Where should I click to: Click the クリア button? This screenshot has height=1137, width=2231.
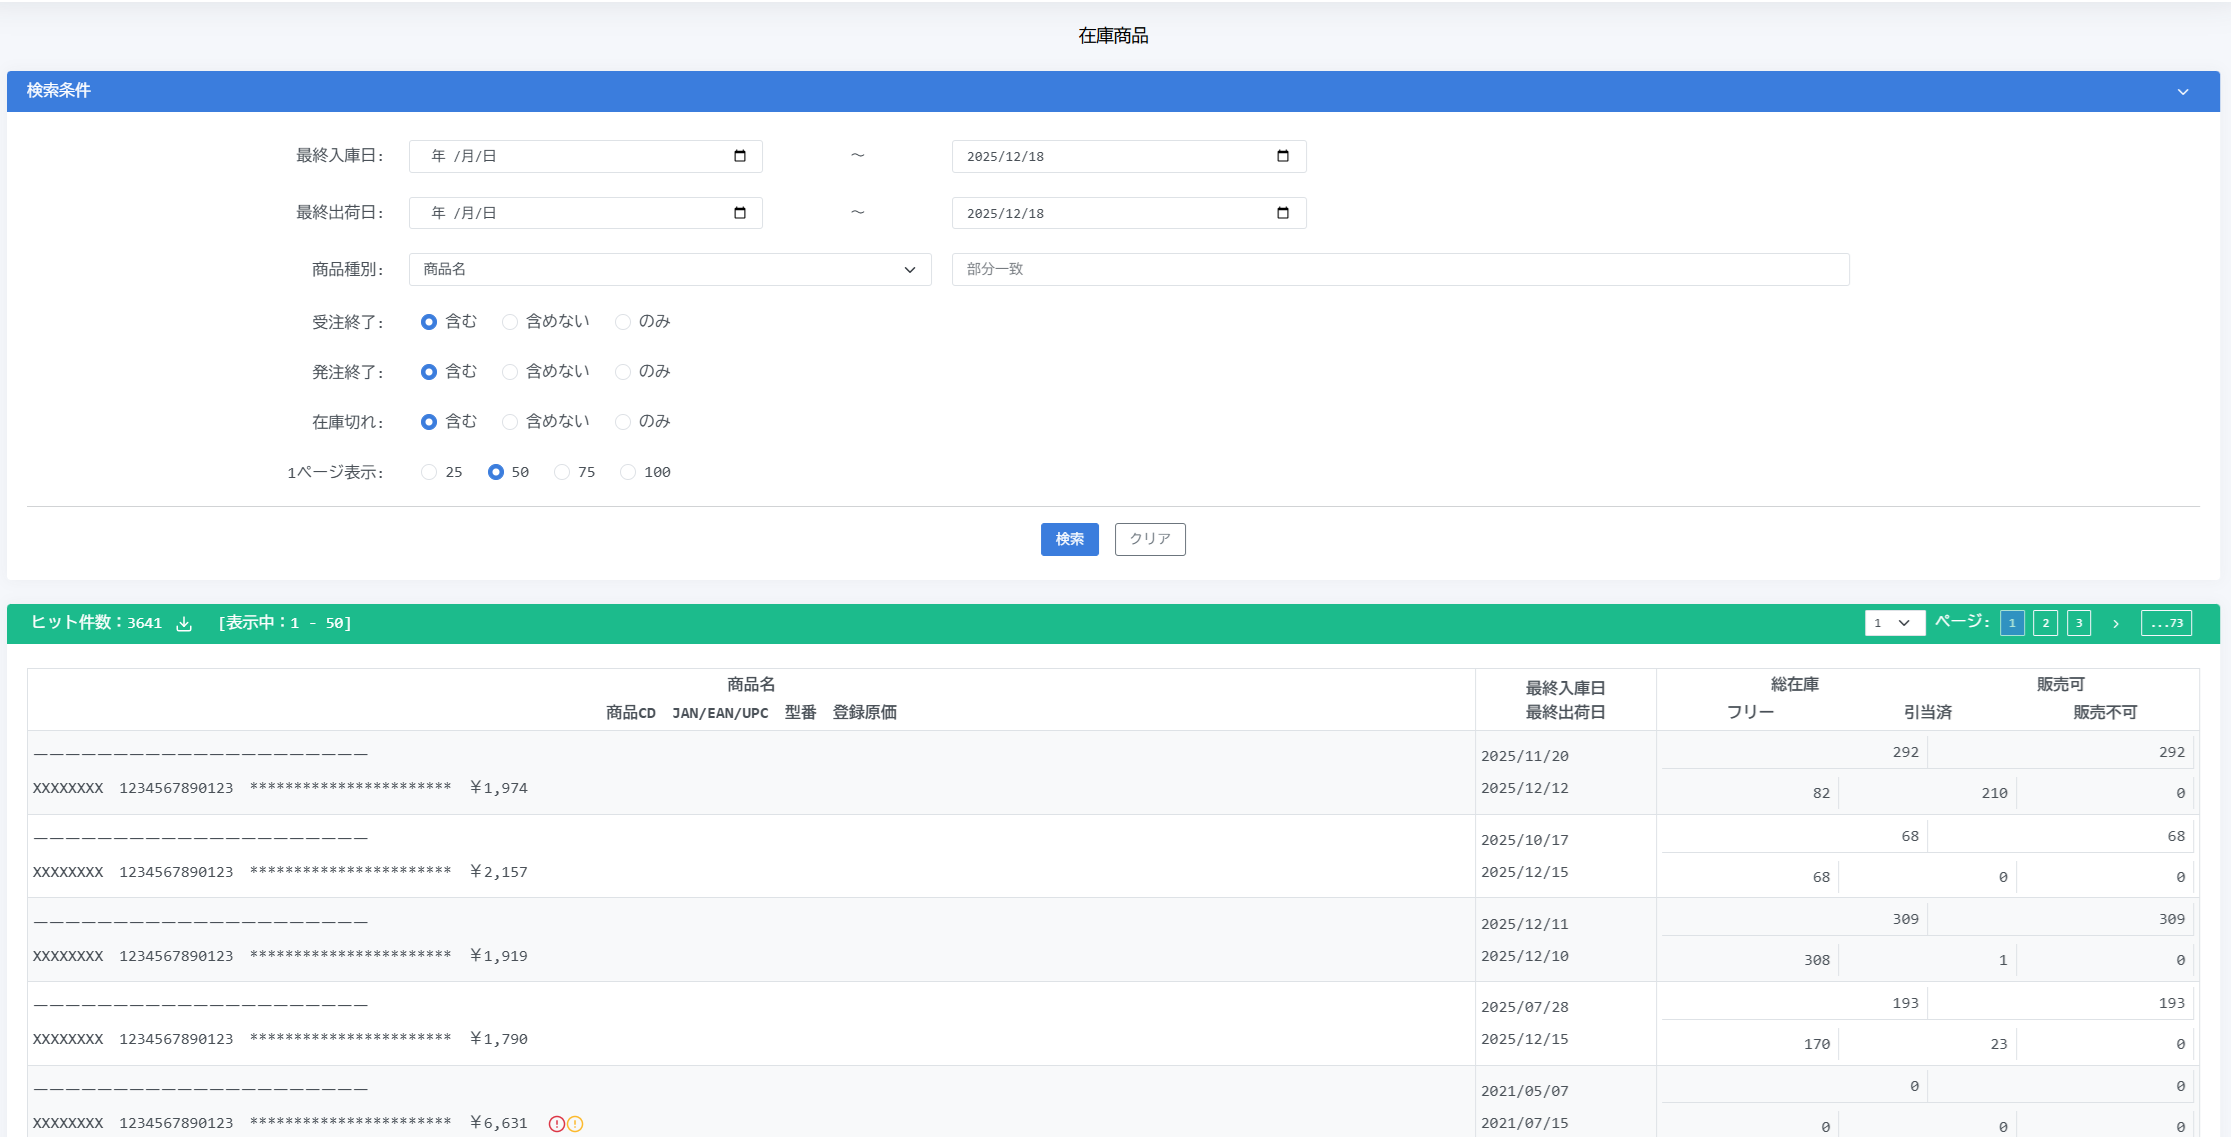(x=1150, y=539)
